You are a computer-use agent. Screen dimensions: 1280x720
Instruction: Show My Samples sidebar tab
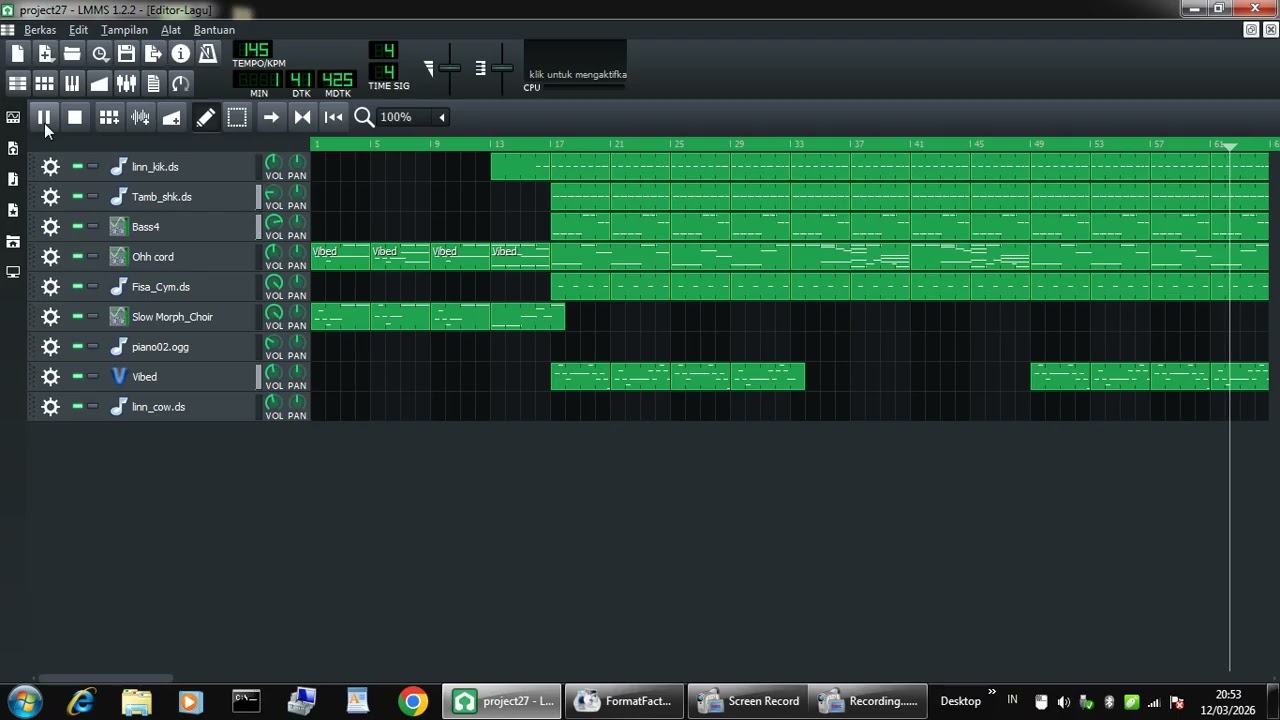coord(13,179)
